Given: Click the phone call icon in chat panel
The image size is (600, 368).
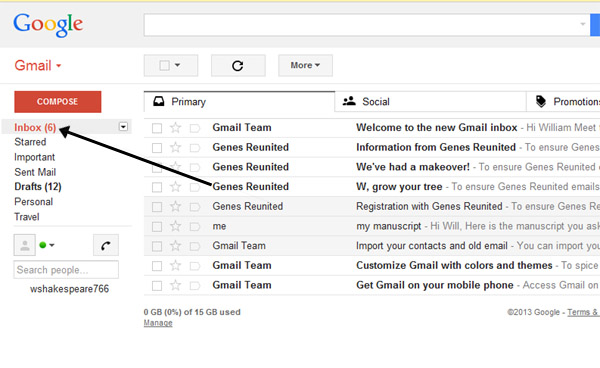Looking at the screenshot, I should click(x=106, y=245).
